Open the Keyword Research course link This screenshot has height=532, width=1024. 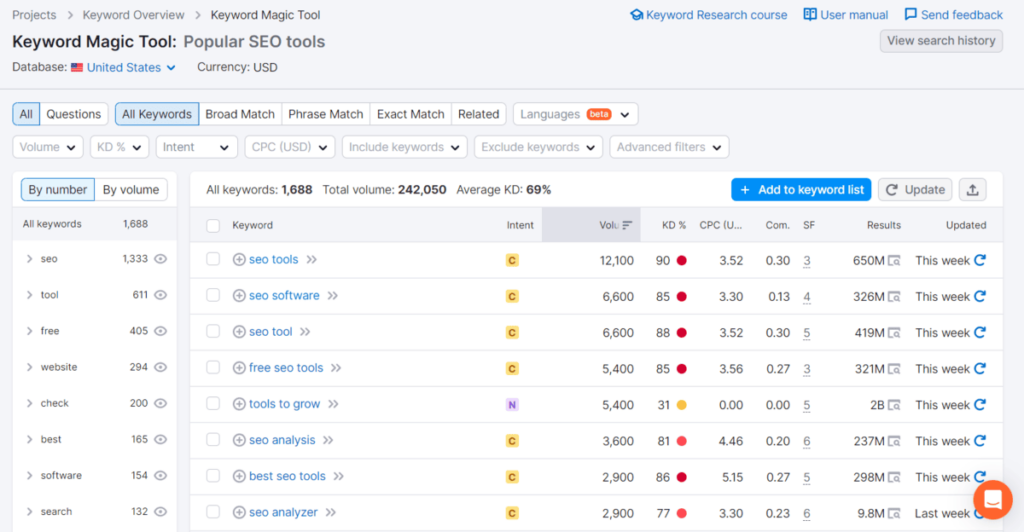(x=709, y=15)
